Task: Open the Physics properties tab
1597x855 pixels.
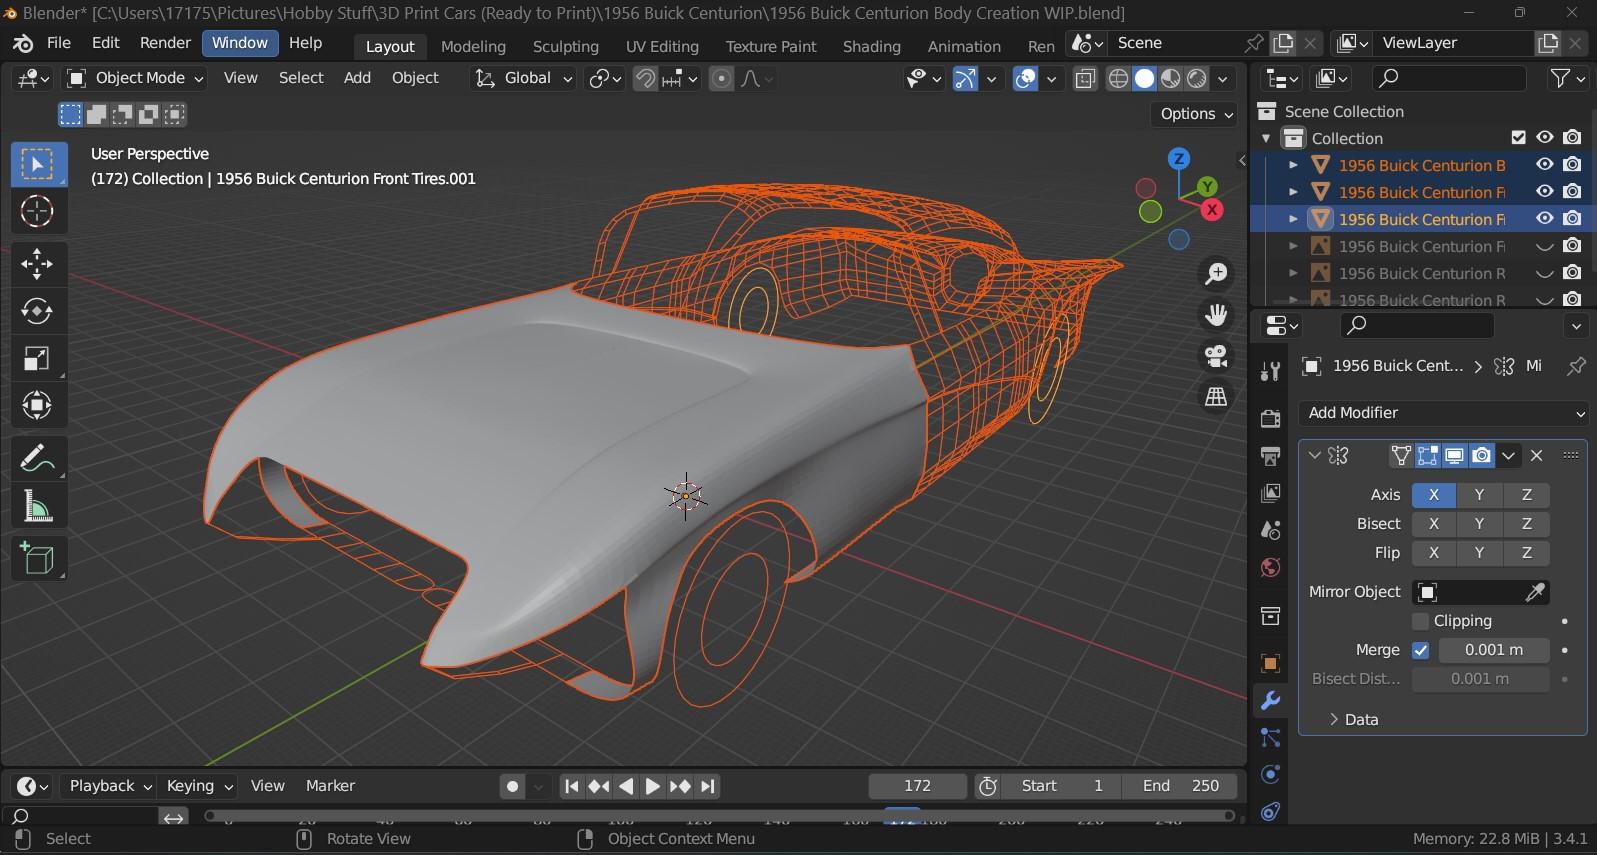Action: point(1270,775)
